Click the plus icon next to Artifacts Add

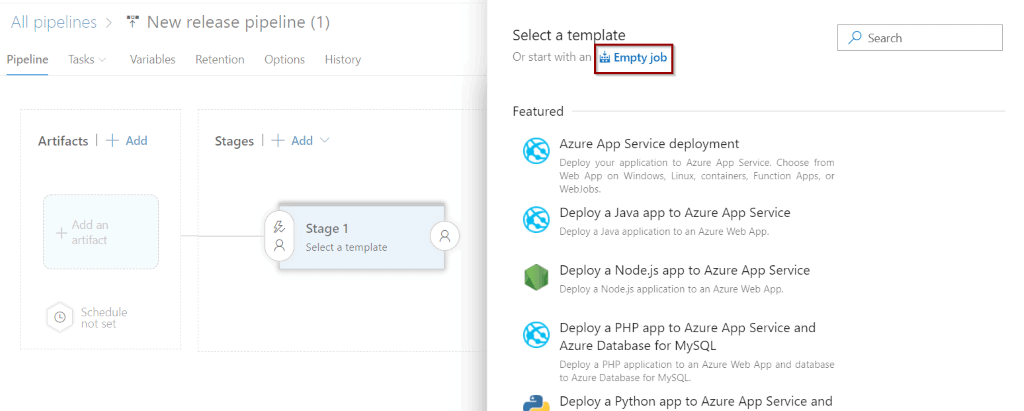pyautogui.click(x=112, y=140)
